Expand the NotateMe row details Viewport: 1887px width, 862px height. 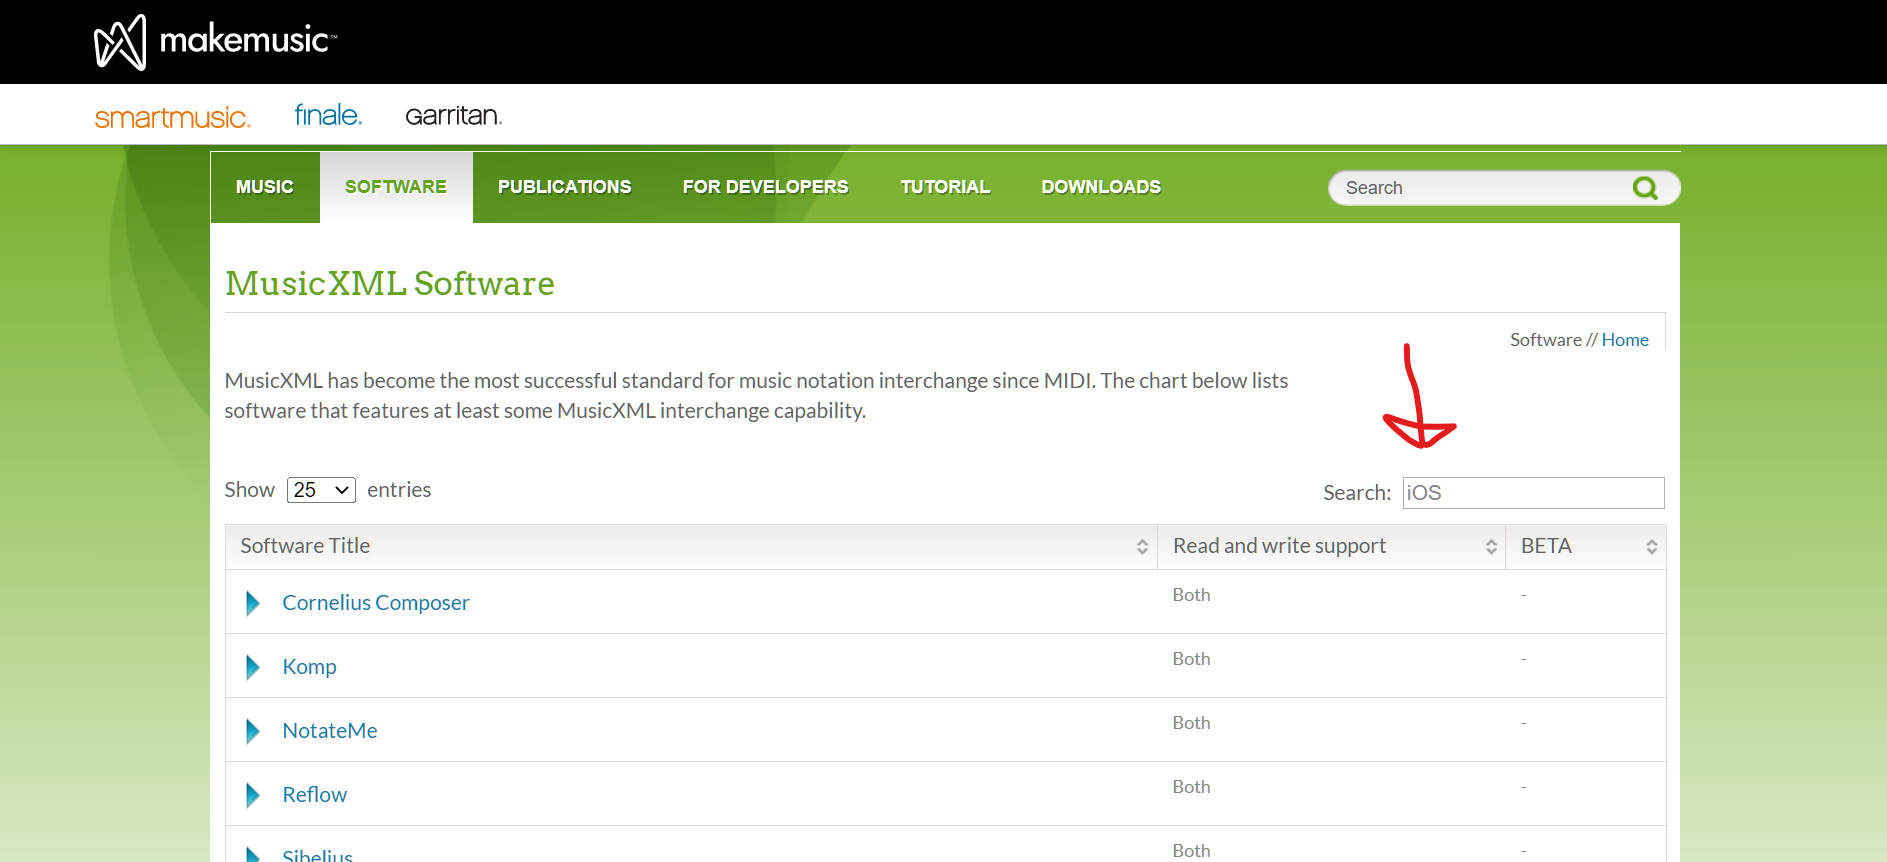tap(253, 731)
